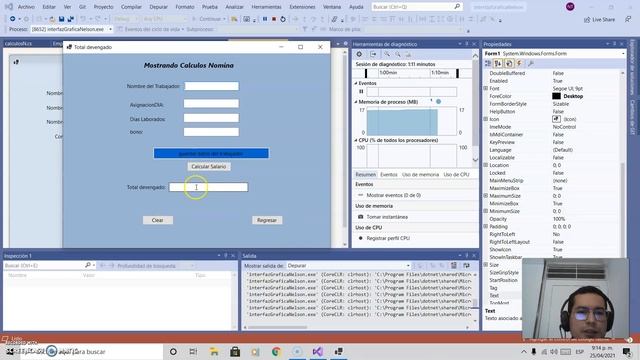Open the Herramientas menu
Screen dimensions: 640x360
tap(266, 7)
